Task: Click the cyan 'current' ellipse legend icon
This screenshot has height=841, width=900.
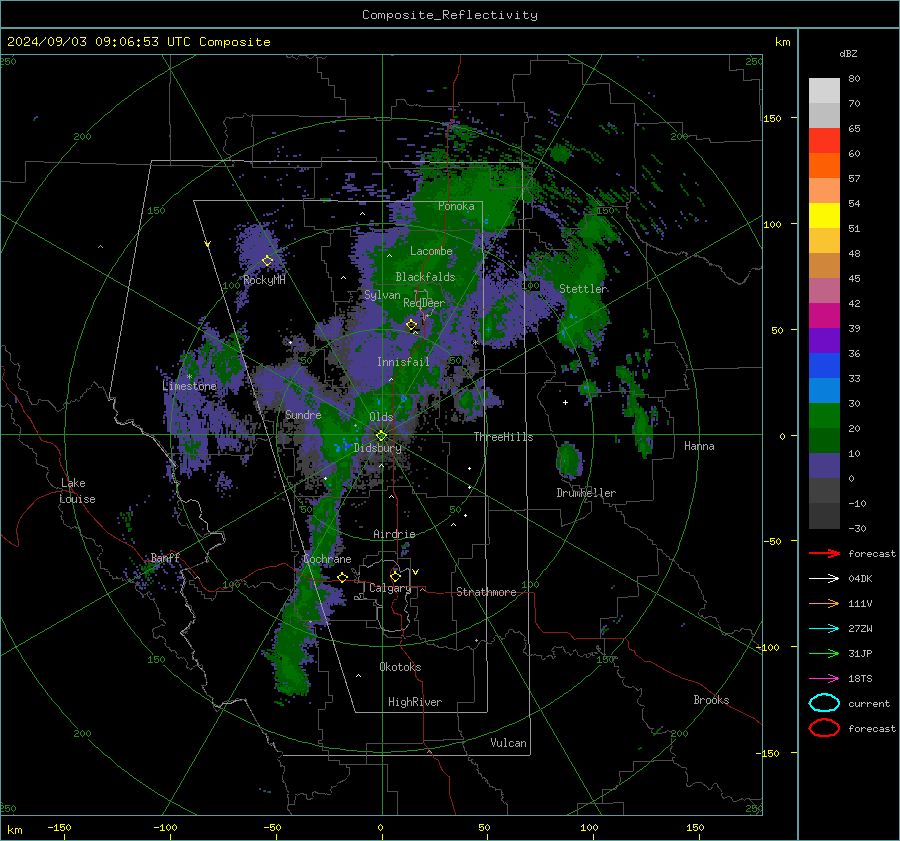Action: (824, 703)
